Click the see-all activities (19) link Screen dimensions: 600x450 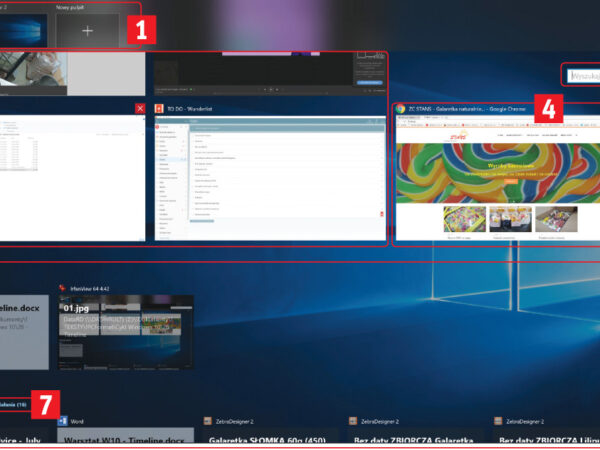tap(14, 403)
